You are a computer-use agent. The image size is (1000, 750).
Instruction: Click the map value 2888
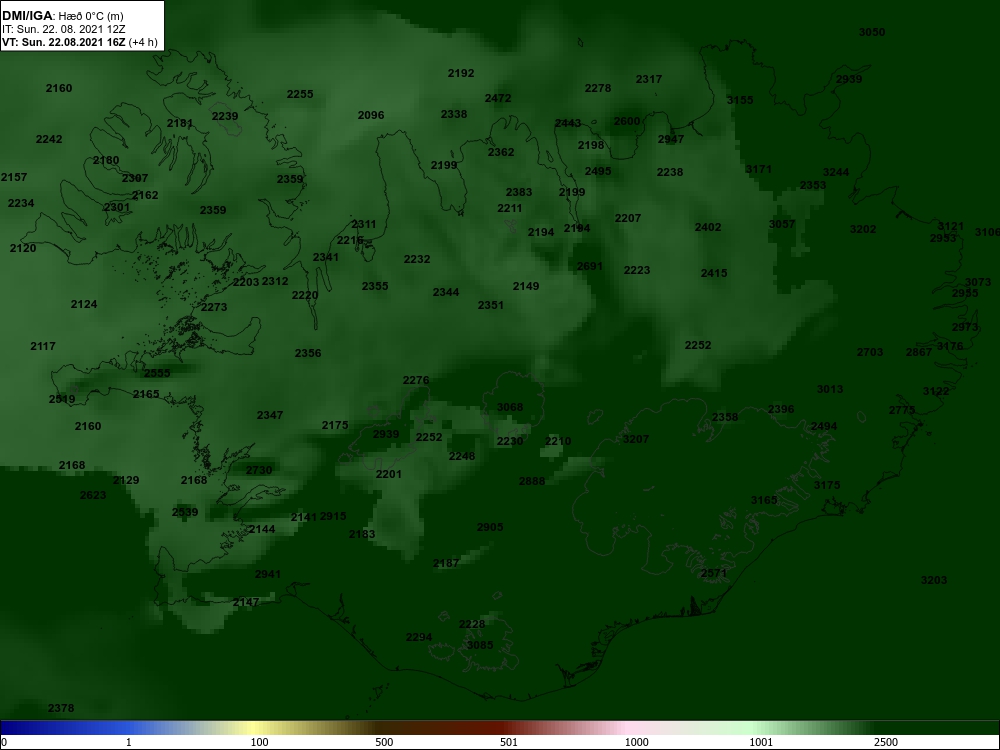(x=532, y=482)
